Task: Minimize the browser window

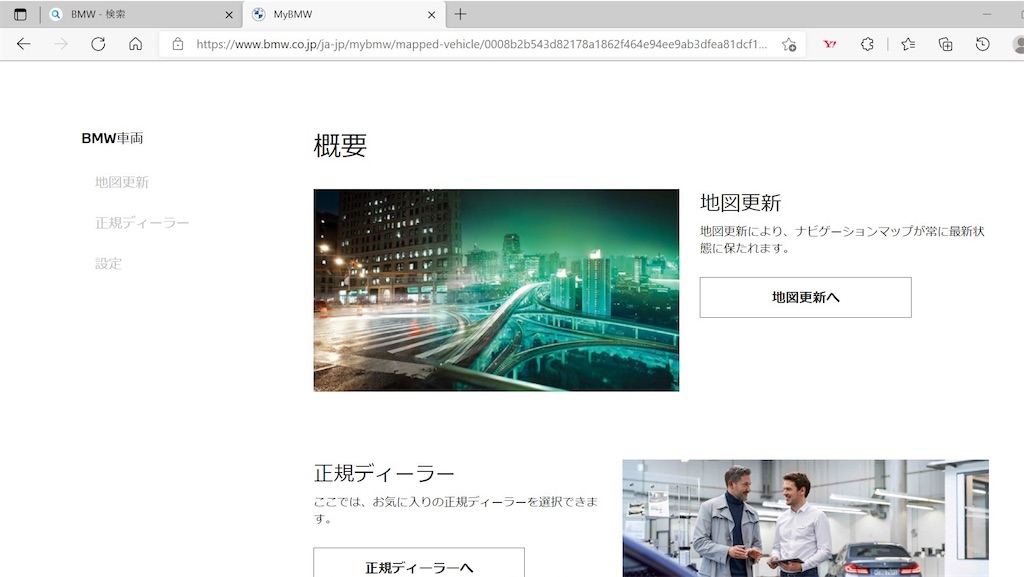Action: 987,14
